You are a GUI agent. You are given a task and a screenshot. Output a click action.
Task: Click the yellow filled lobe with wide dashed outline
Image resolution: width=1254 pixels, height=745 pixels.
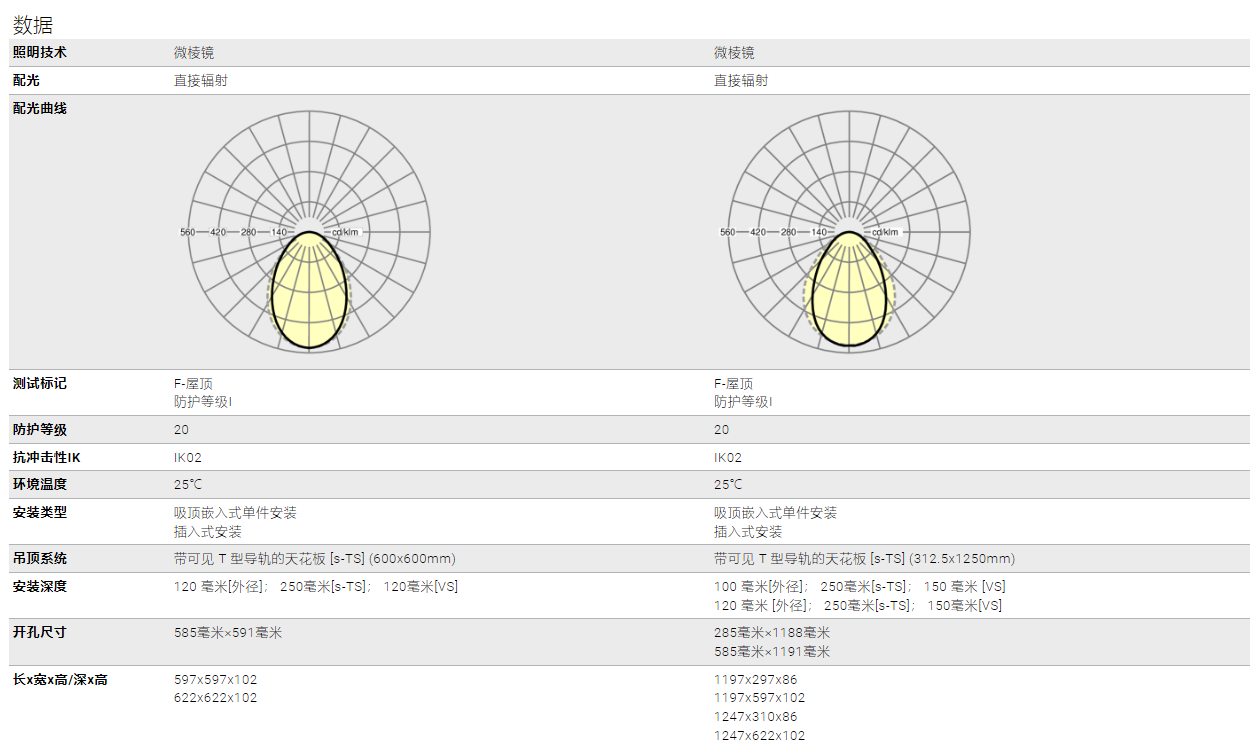pyautogui.click(x=849, y=295)
